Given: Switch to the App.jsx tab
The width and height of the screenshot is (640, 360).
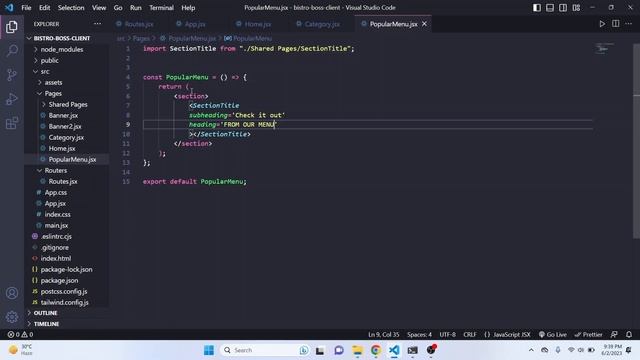Looking at the screenshot, I should [x=195, y=24].
